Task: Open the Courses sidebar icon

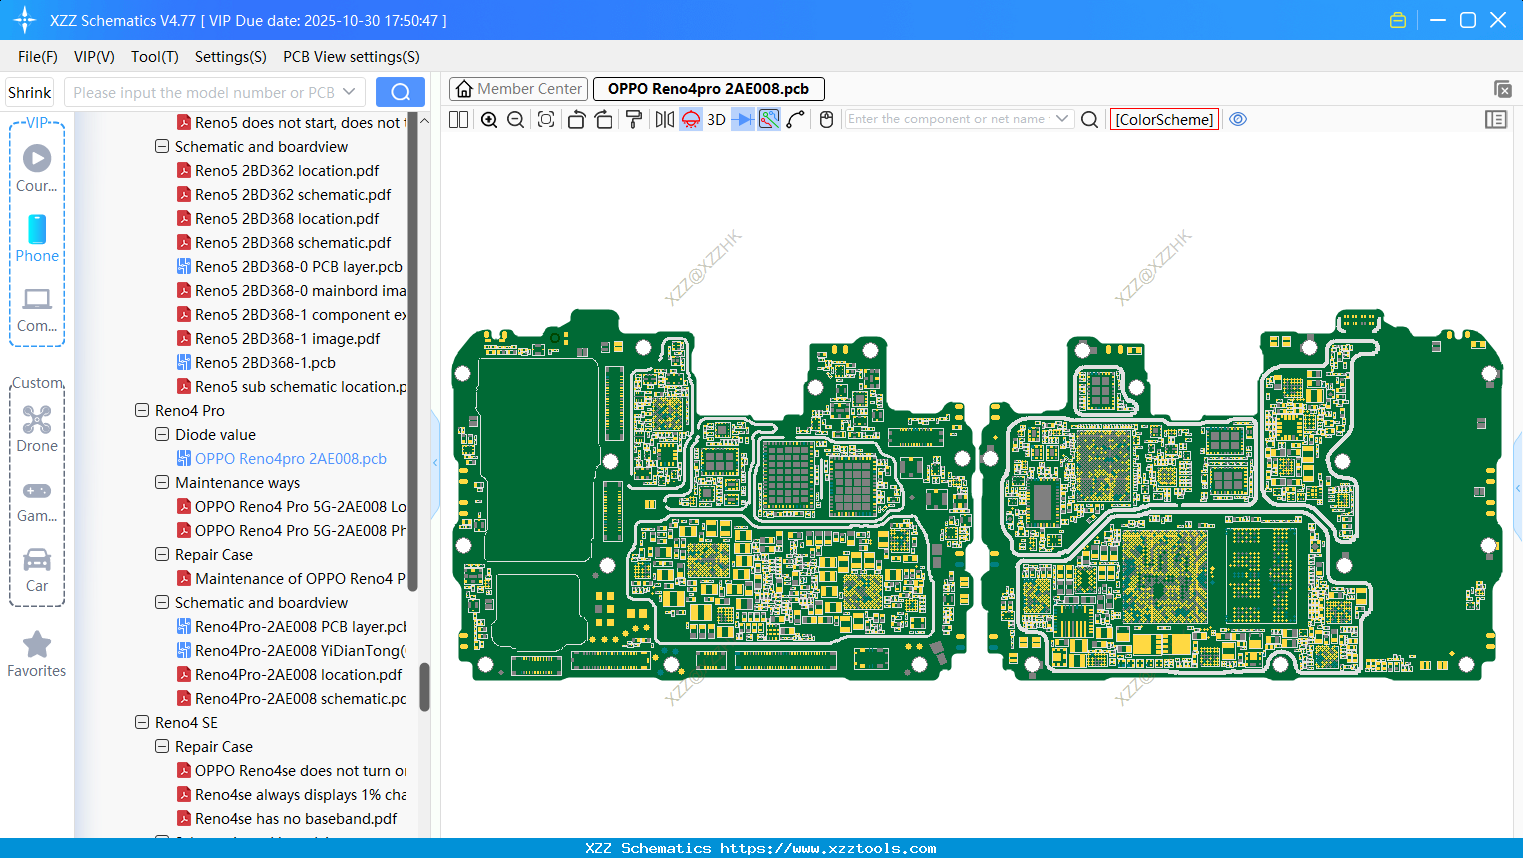Action: click(37, 168)
